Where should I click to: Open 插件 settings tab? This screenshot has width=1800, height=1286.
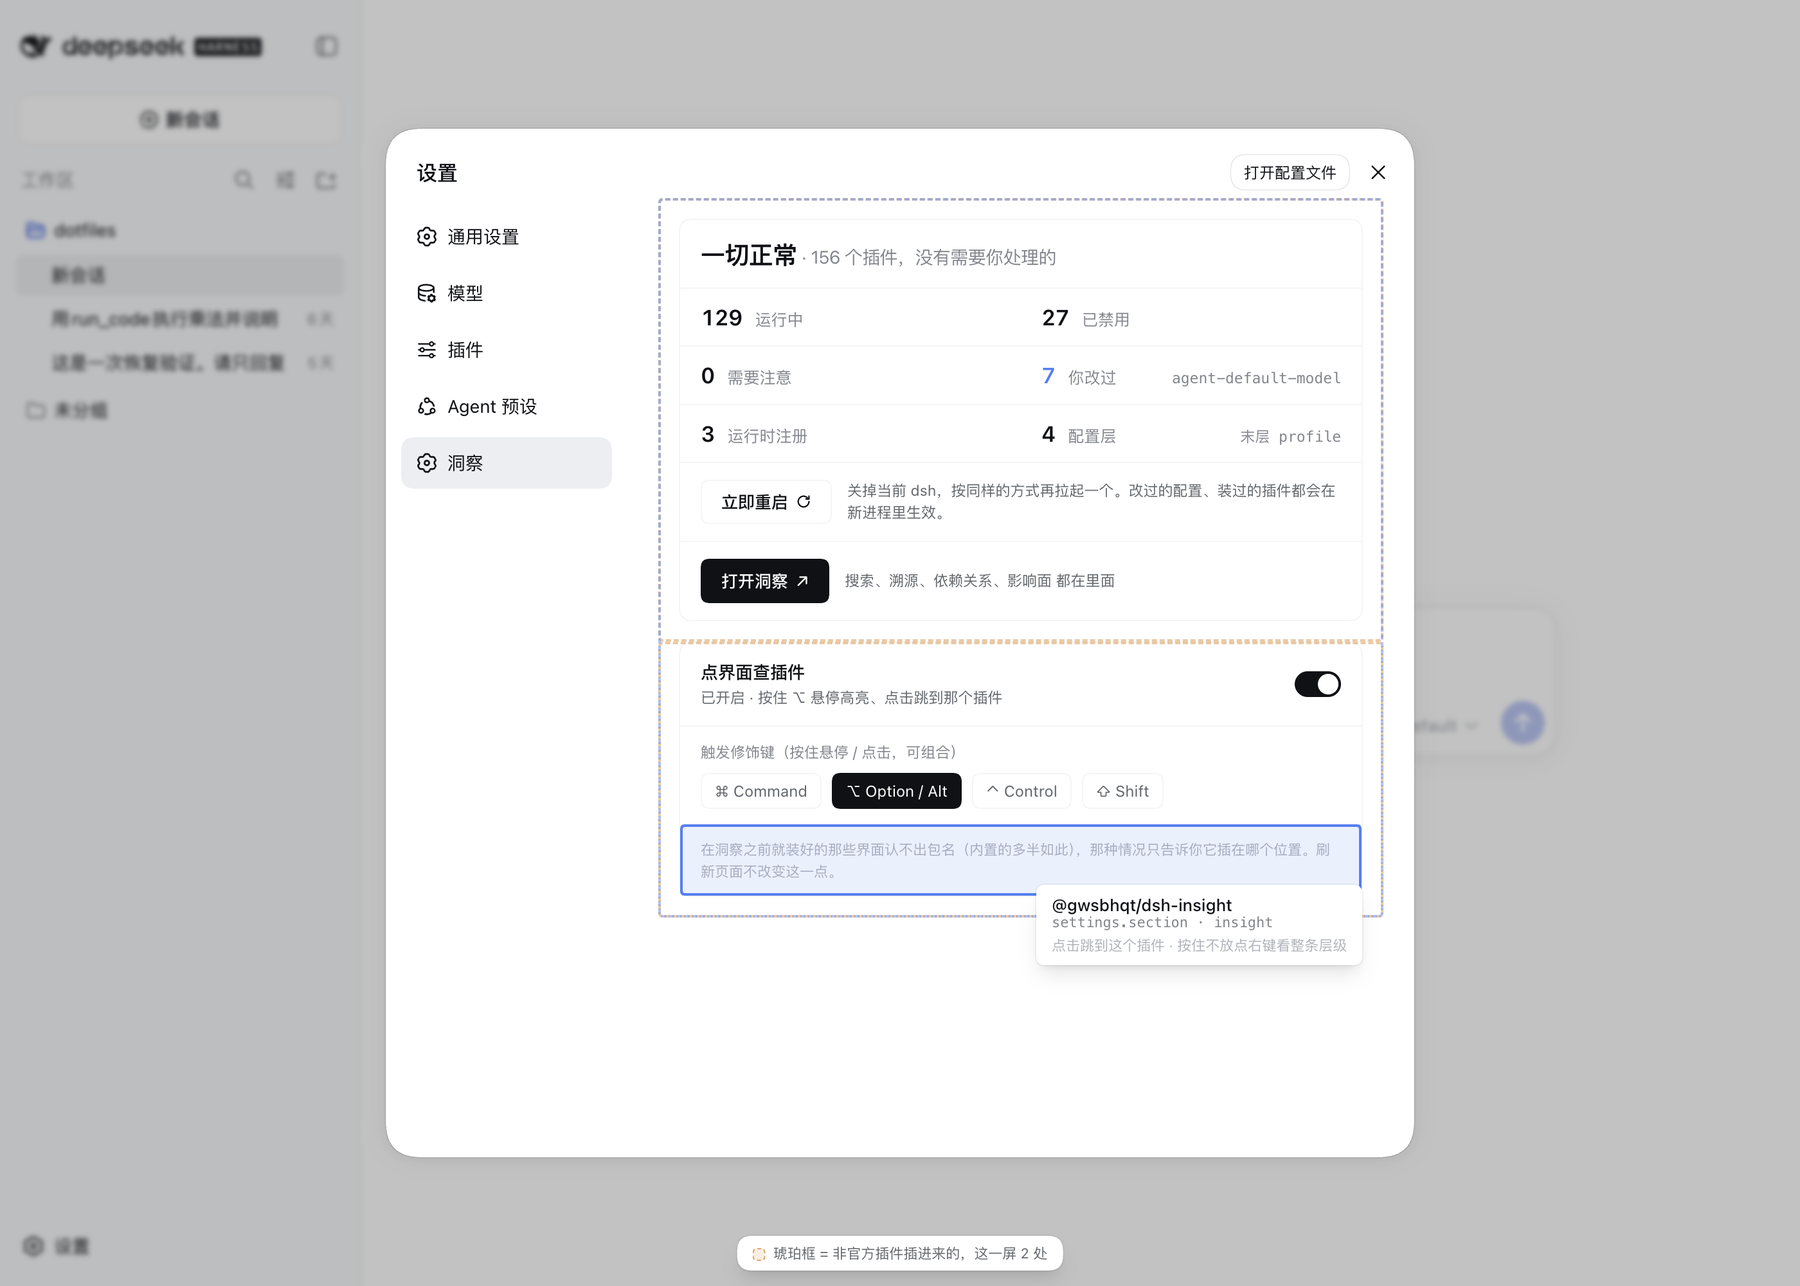pos(506,350)
